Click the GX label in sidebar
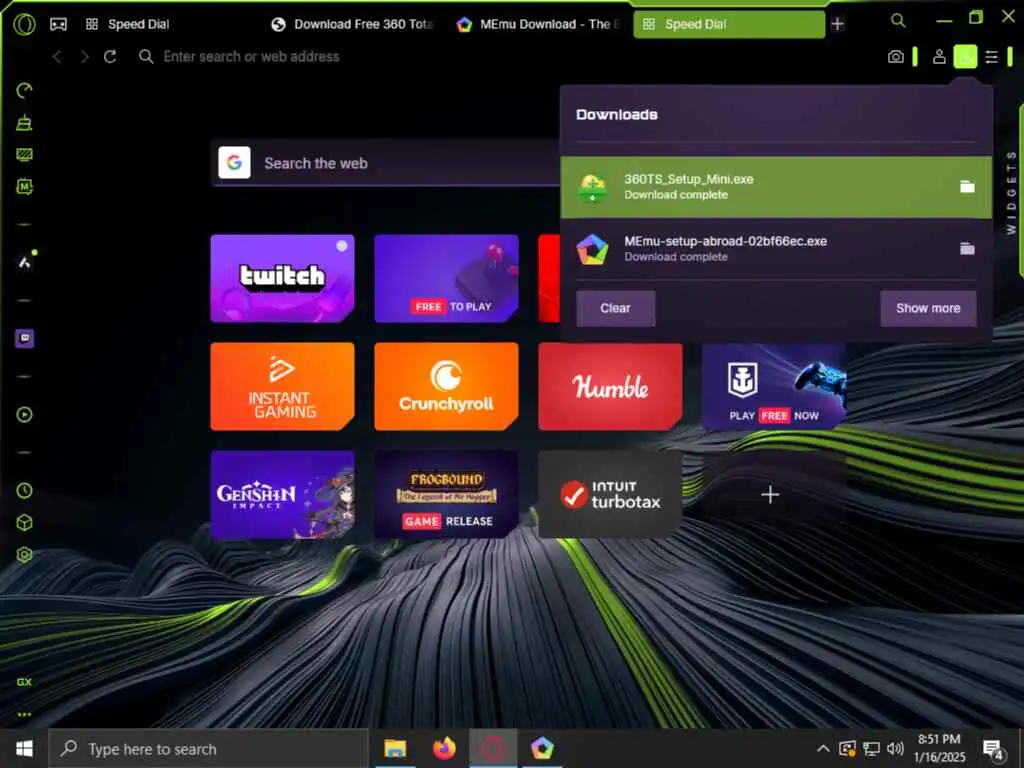The width and height of the screenshot is (1024, 768). (x=24, y=682)
